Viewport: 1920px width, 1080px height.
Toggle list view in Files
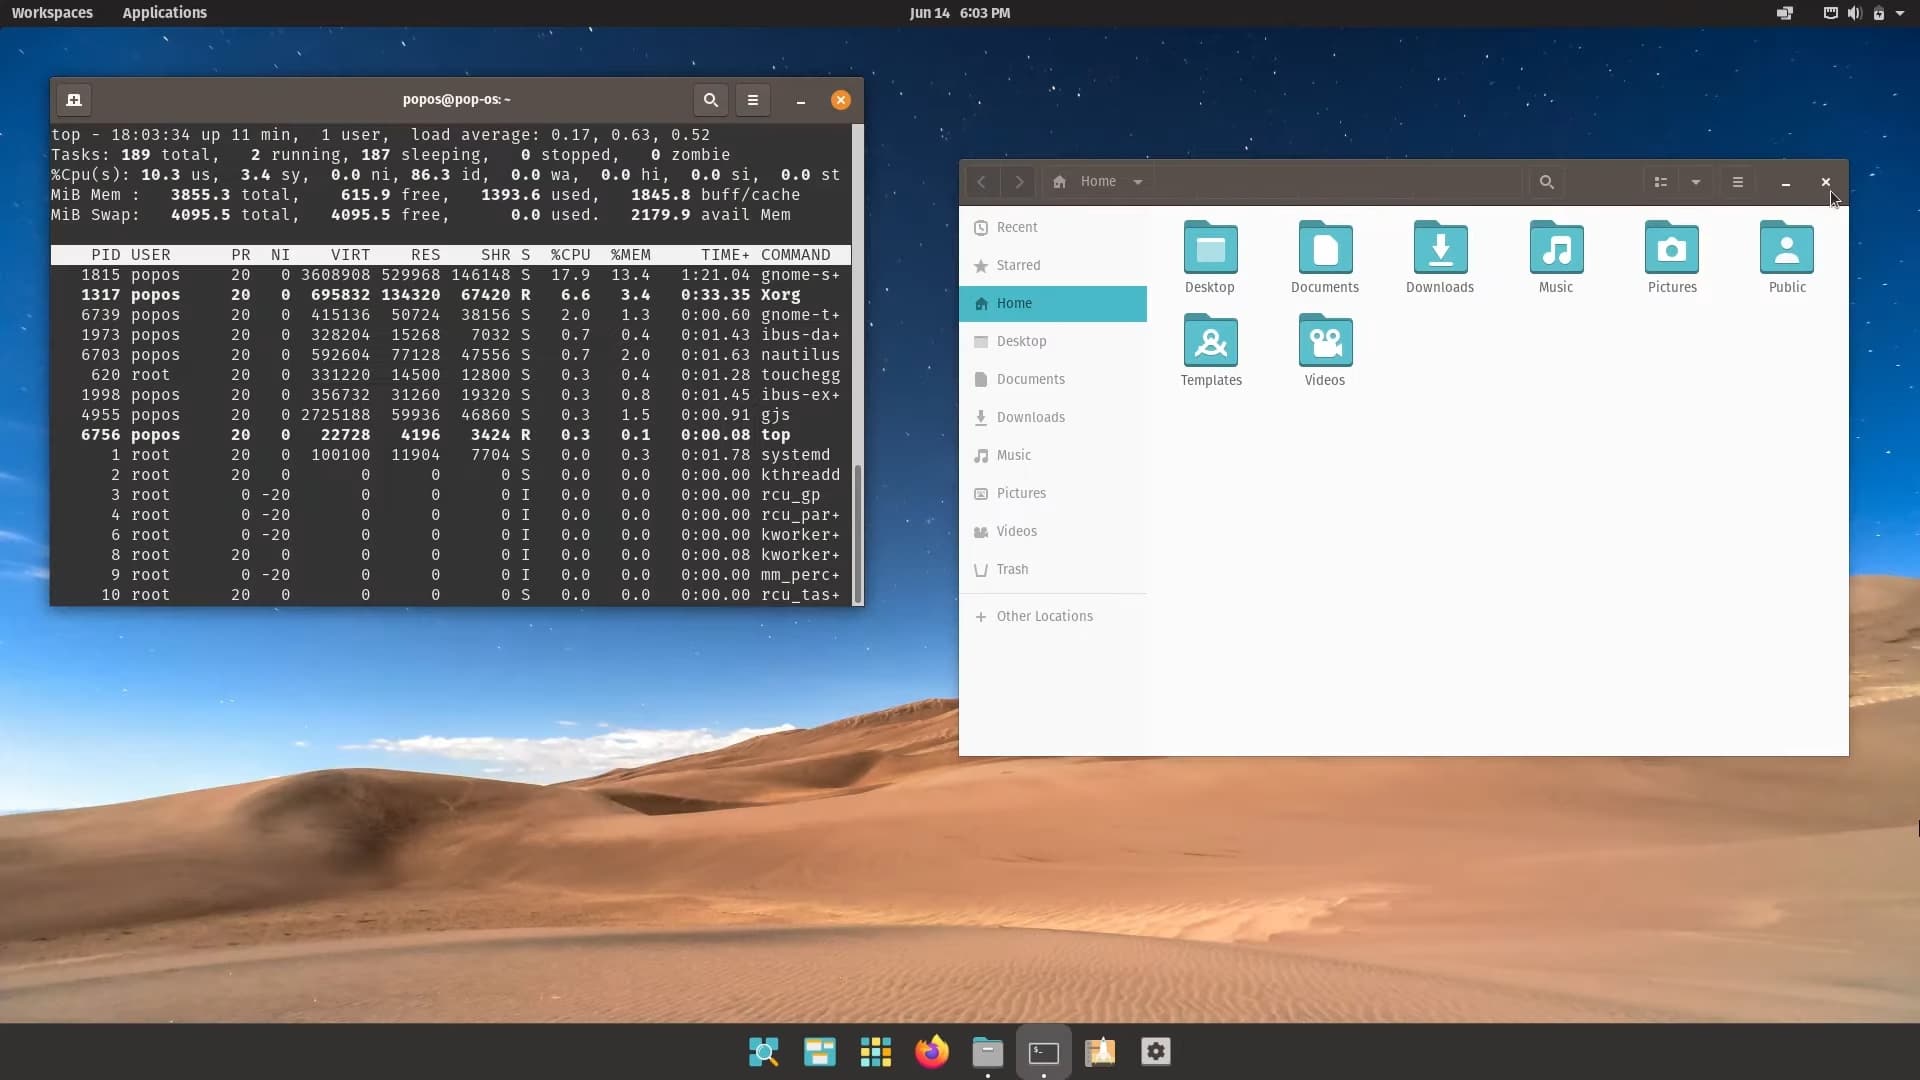(1660, 182)
